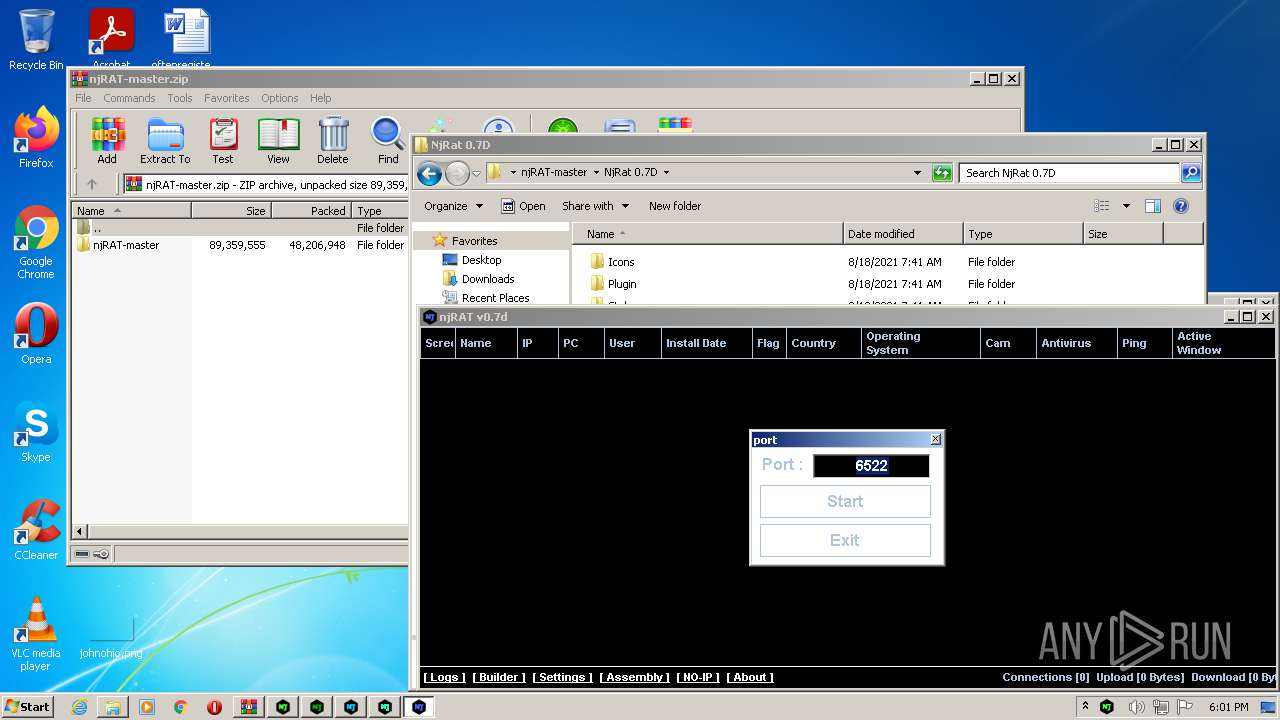Expand address bar history dropdown
The width and height of the screenshot is (1280, 720).
pos(917,173)
